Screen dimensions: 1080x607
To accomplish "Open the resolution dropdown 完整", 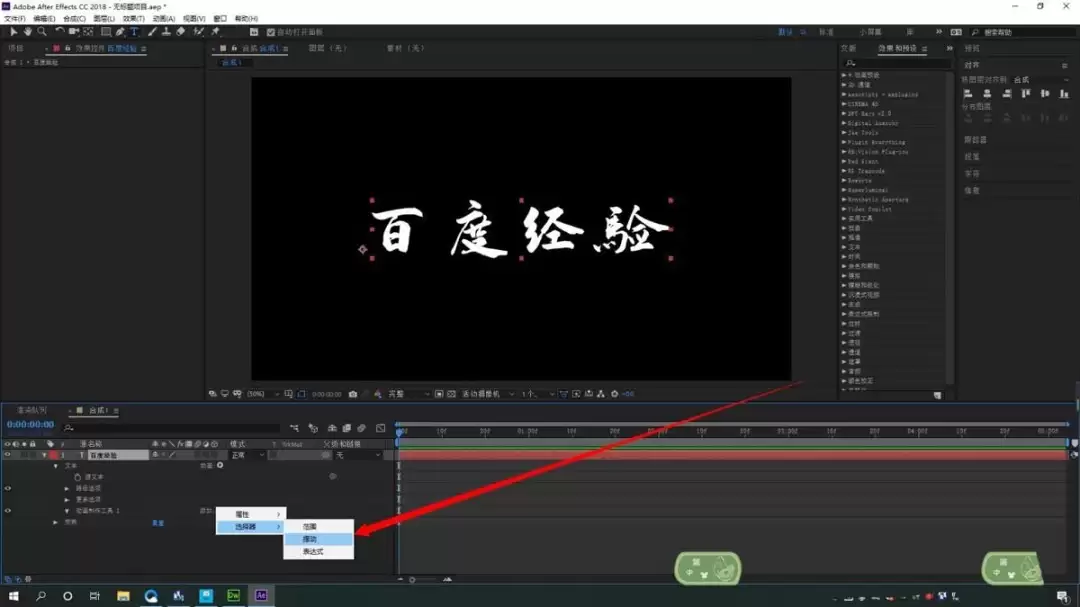I will click(408, 394).
